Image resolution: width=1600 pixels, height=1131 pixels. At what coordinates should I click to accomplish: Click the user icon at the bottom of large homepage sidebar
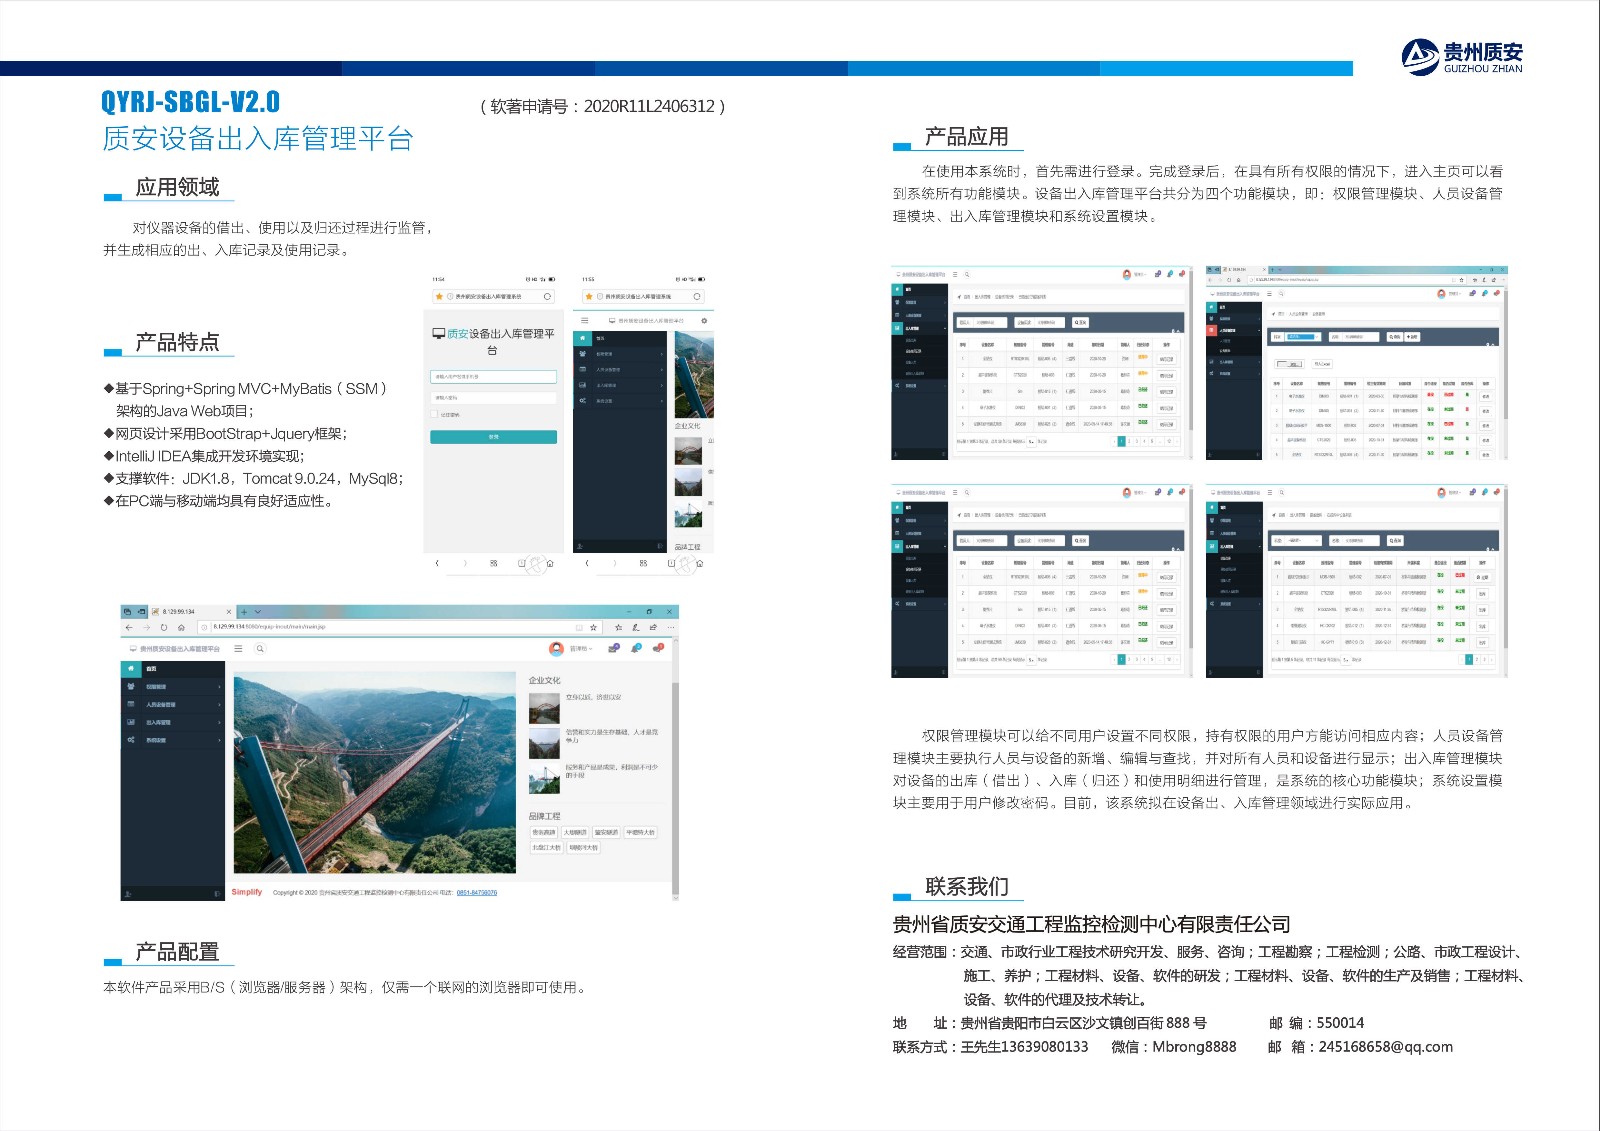point(128,893)
